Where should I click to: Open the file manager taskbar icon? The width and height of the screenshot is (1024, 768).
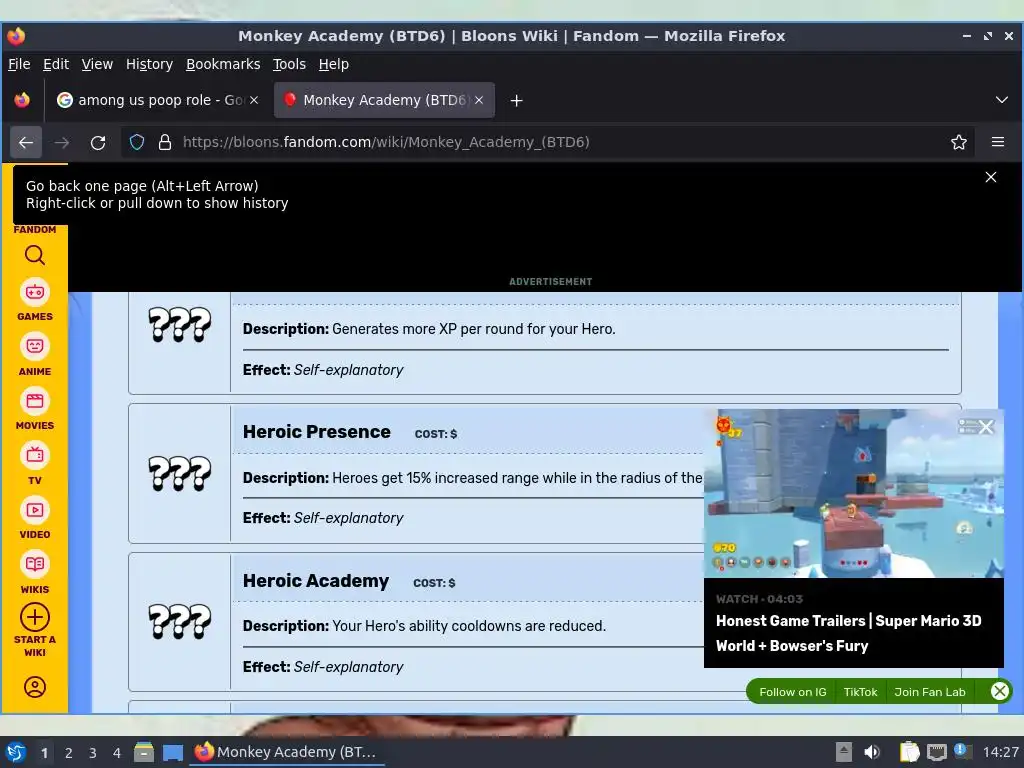pyautogui.click(x=144, y=752)
